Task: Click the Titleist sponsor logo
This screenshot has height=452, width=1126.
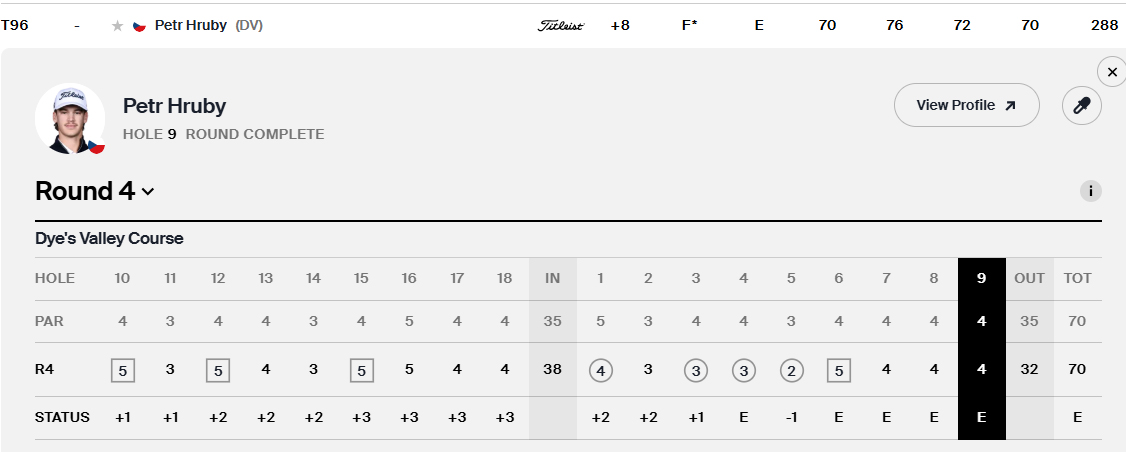Action: tap(560, 26)
